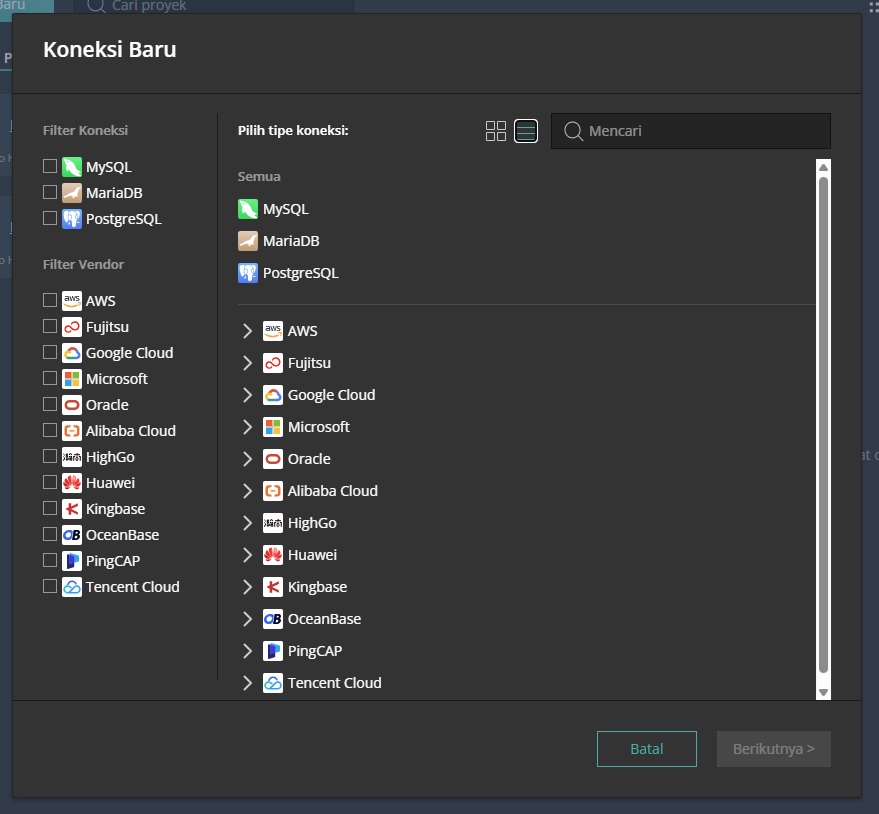Select list view mode for connections

tap(524, 130)
